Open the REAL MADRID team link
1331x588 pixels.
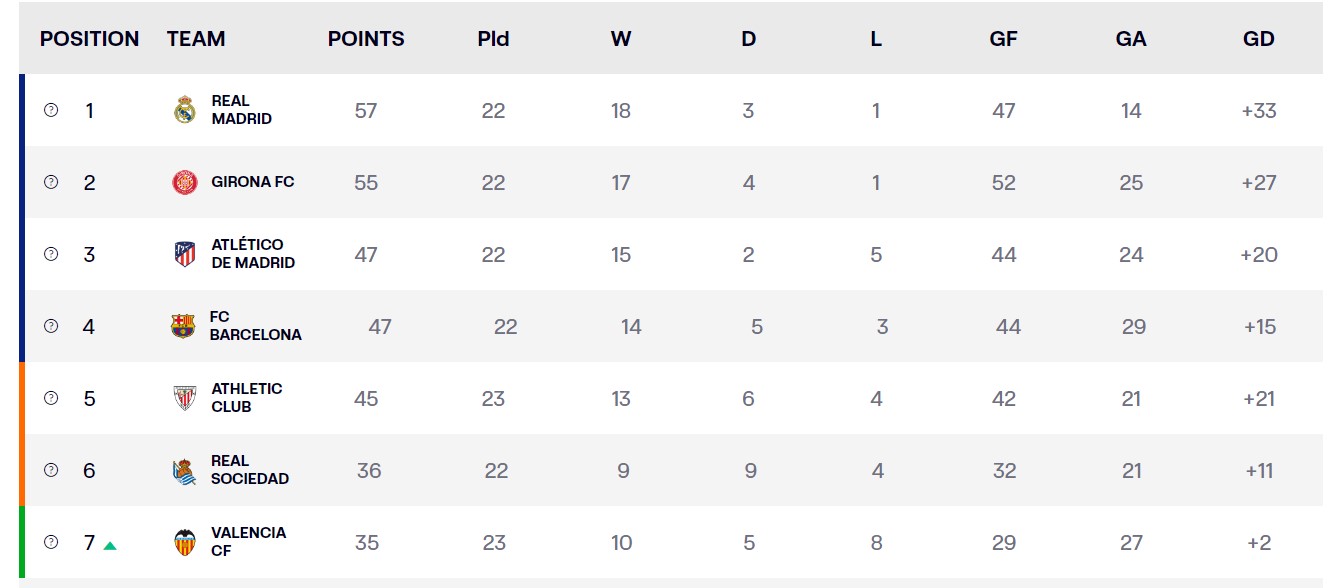coord(241,110)
